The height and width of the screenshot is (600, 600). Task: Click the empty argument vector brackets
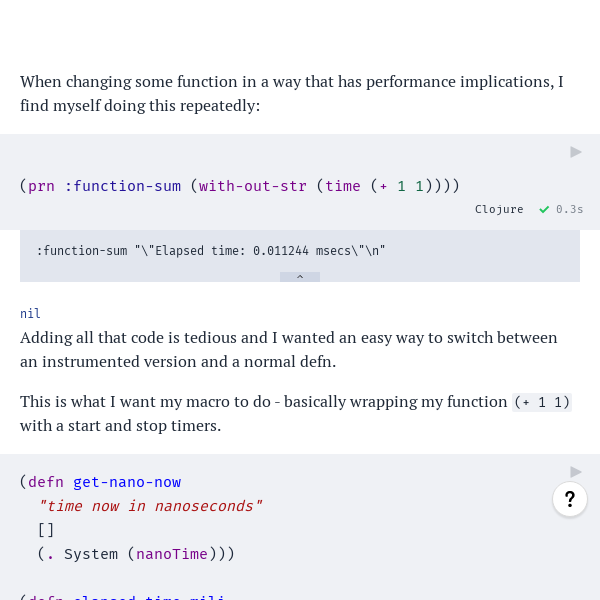pyautogui.click(x=46, y=530)
